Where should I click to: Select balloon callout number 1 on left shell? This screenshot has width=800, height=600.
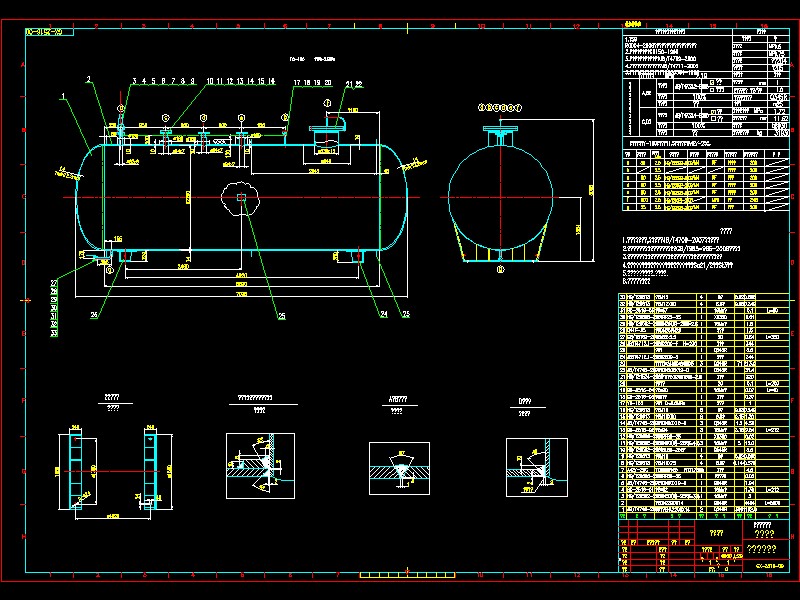[x=63, y=95]
